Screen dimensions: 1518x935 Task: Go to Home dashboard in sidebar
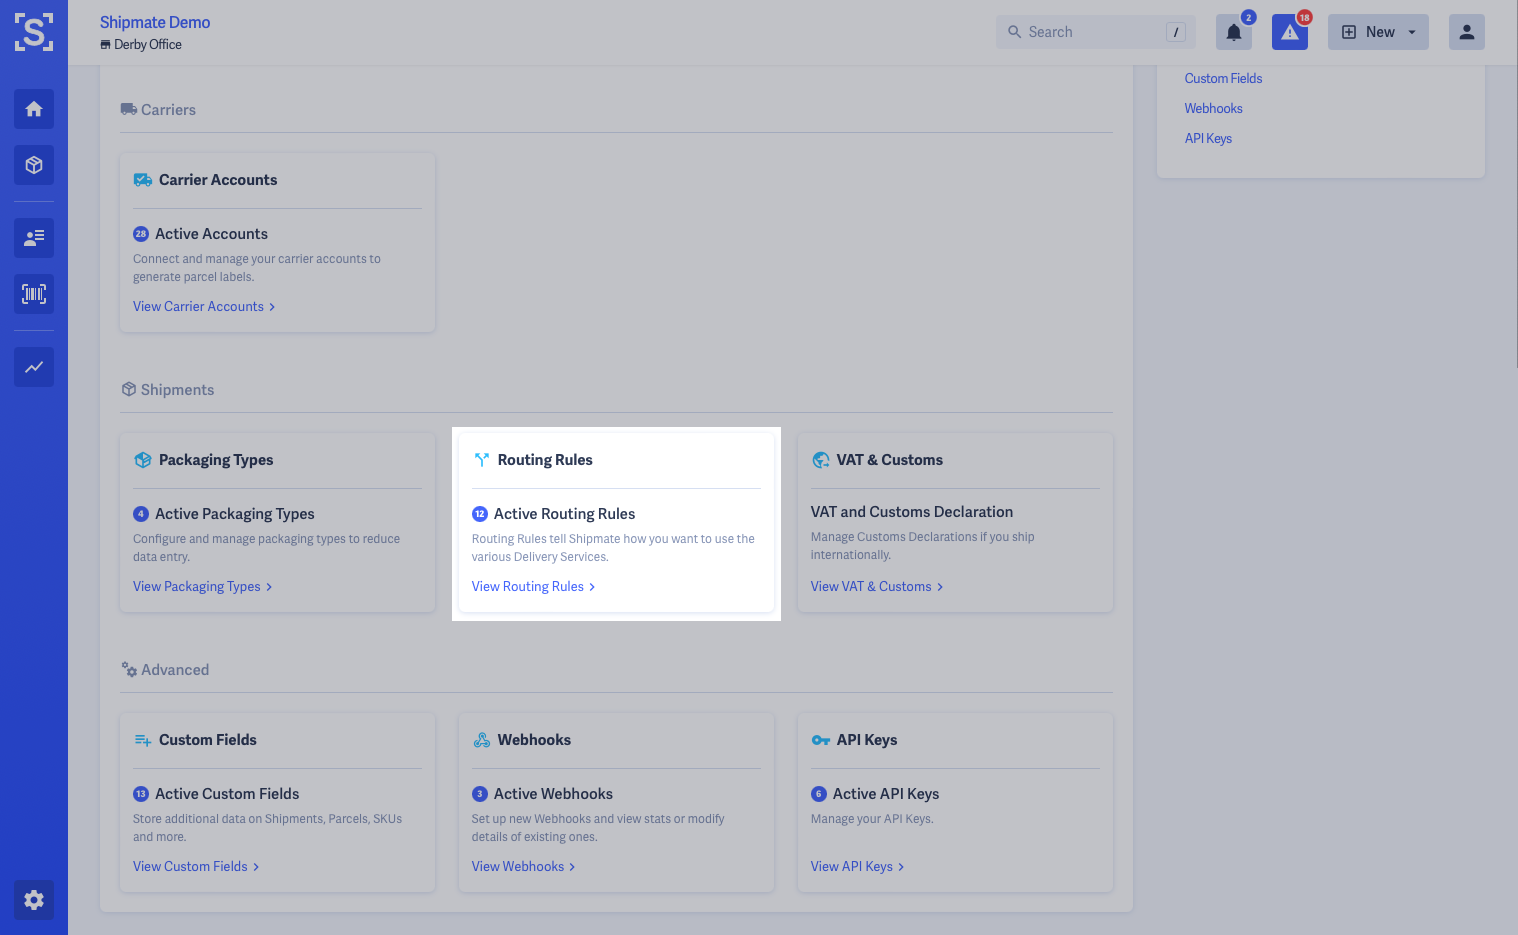(x=34, y=109)
